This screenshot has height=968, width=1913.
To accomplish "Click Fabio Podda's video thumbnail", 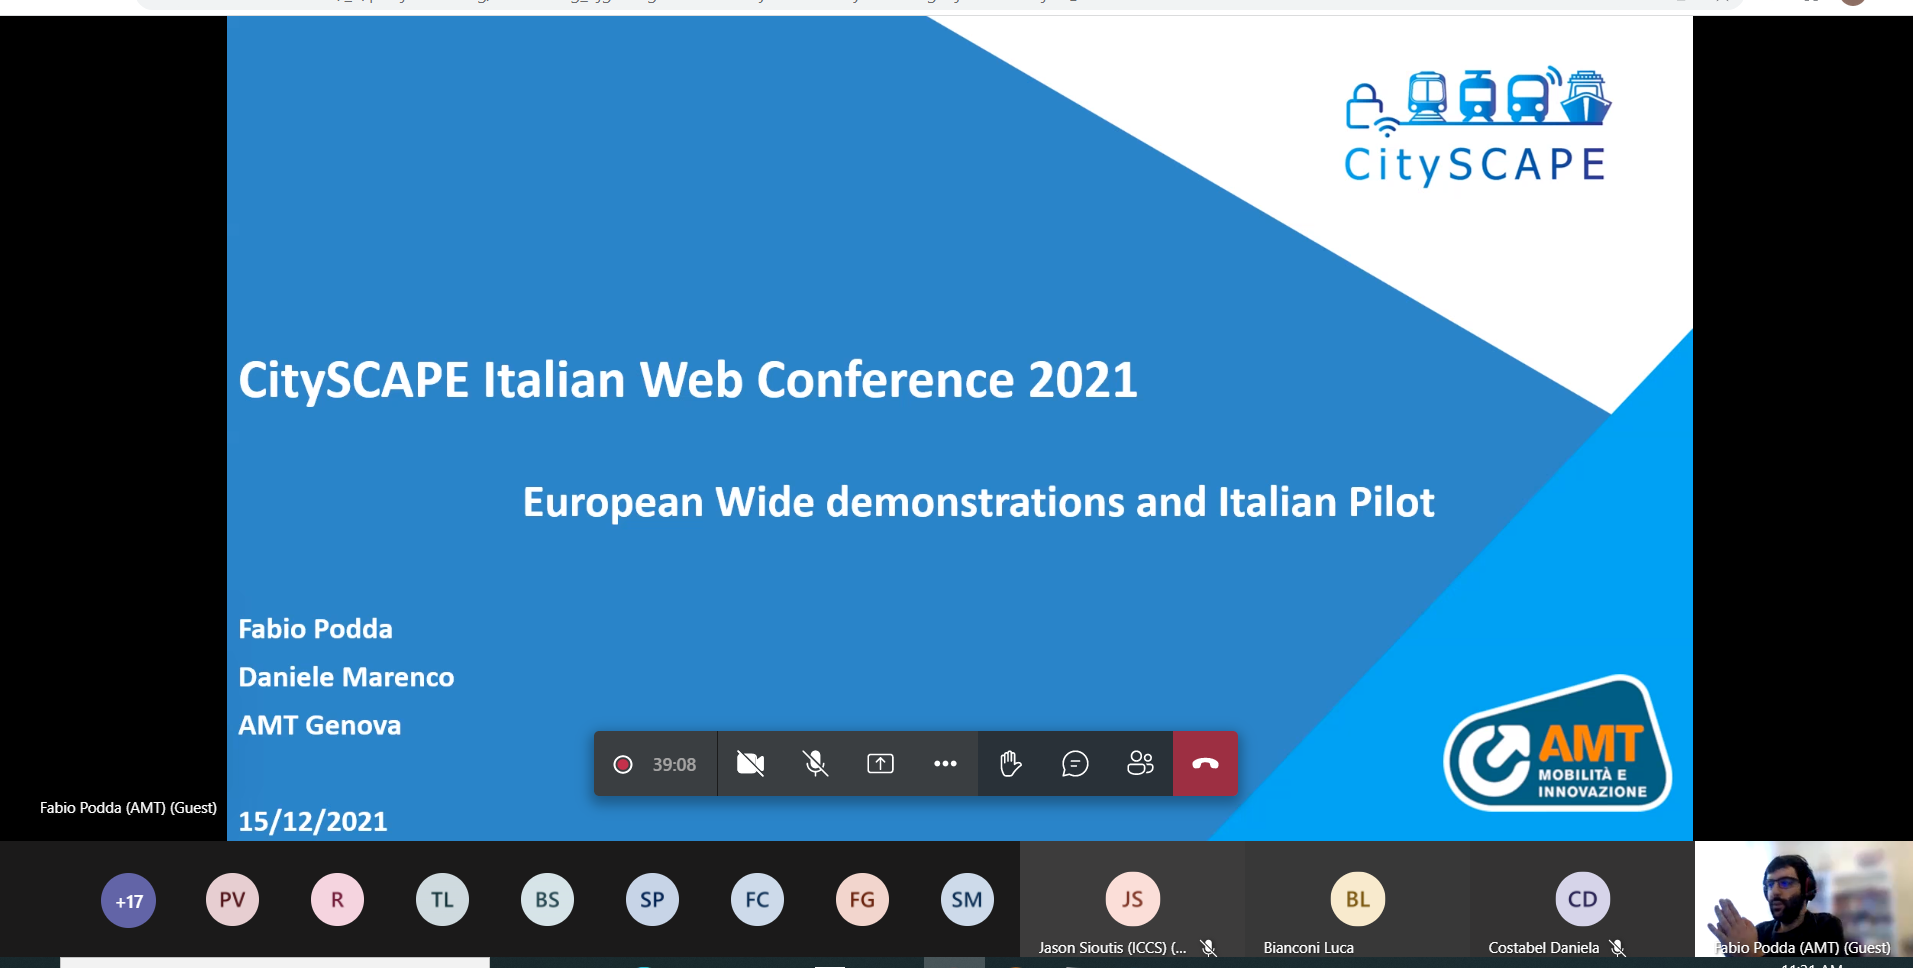I will (x=1803, y=898).
